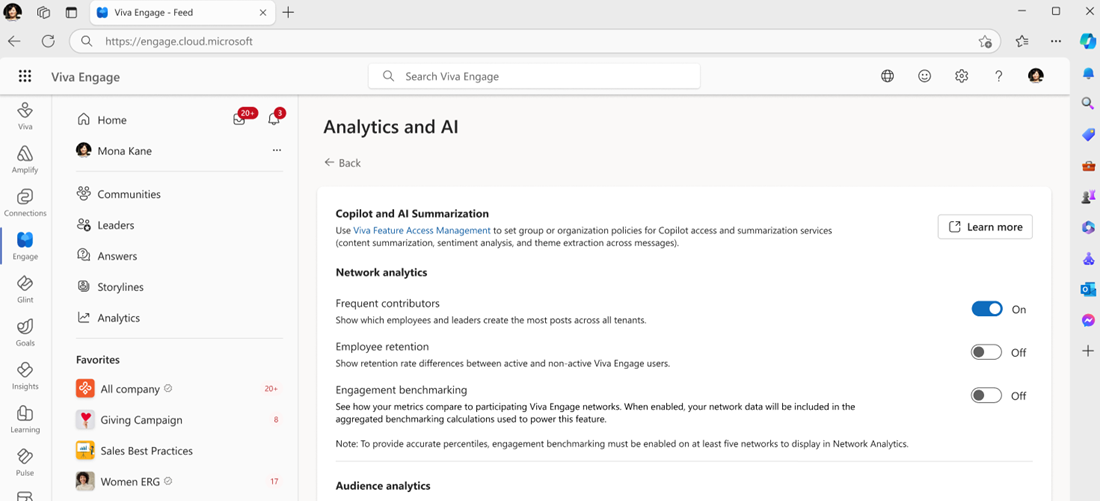Open the more options ellipsis beside Mona Kane
The height and width of the screenshot is (501, 1100).
tap(276, 150)
